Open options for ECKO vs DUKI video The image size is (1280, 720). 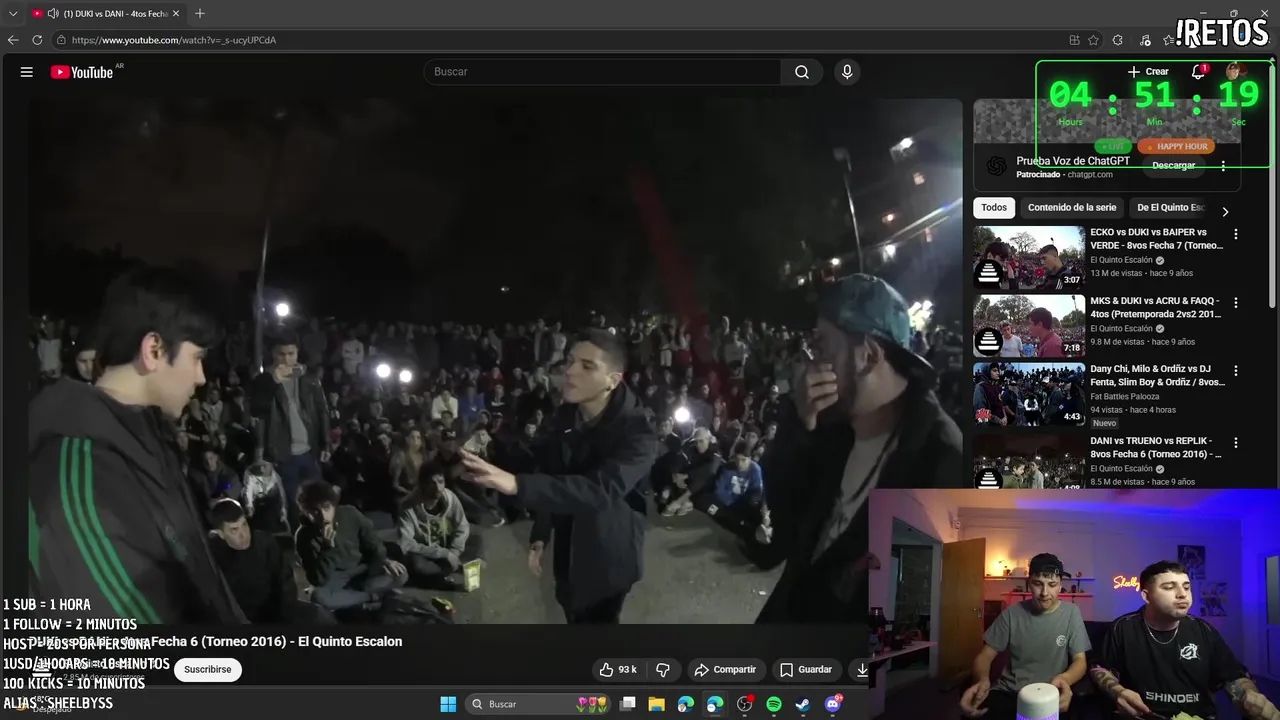click(1236, 234)
